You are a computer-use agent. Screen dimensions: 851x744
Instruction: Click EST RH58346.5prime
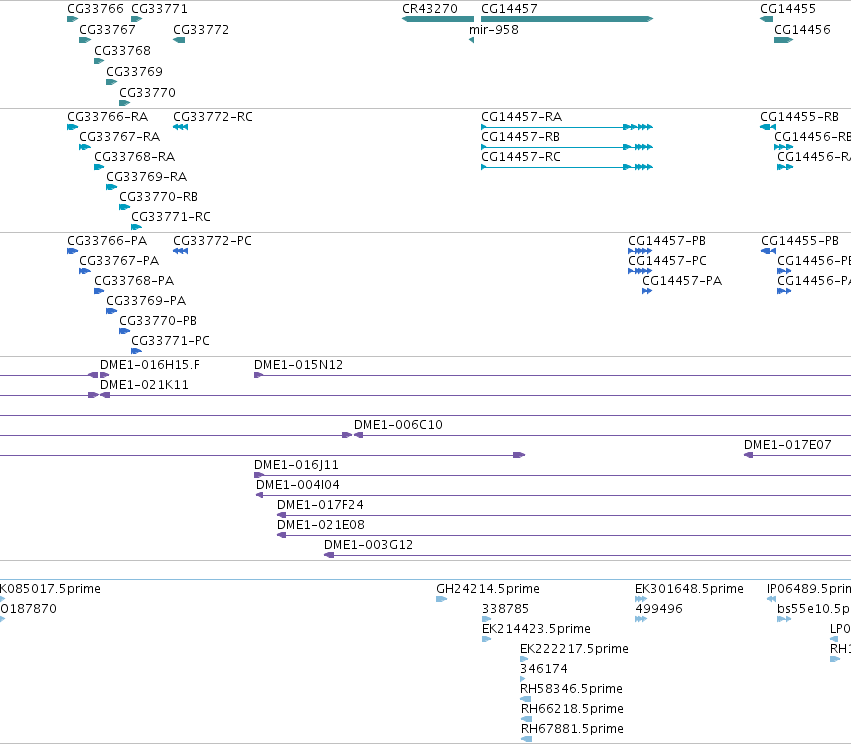click(x=571, y=690)
